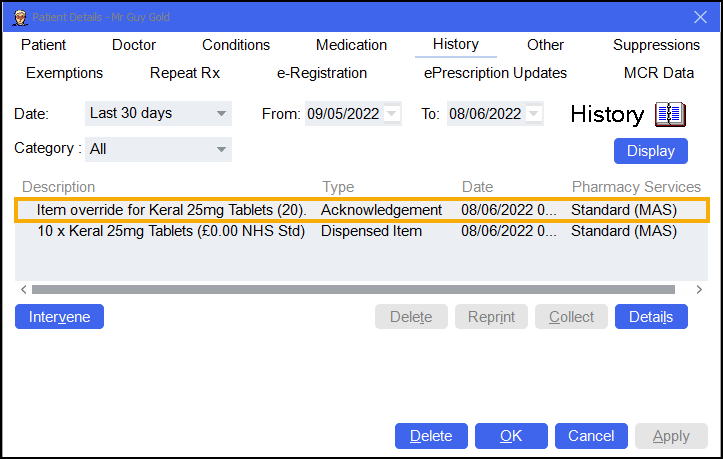Click the OK button
Image resolution: width=723 pixels, height=459 pixels.
tap(511, 436)
